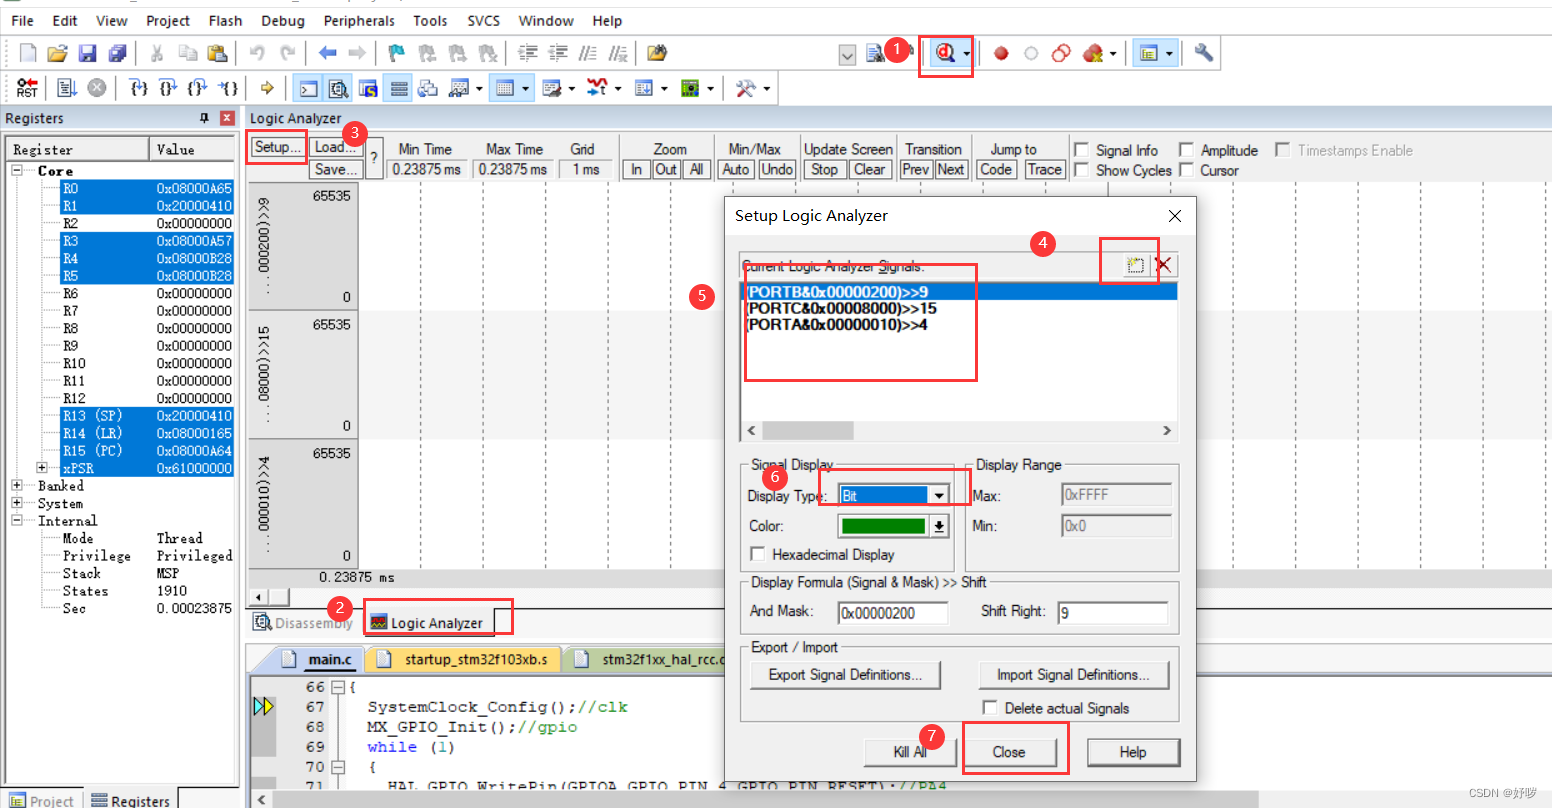Toggle the Symbols window icon
Viewport: 1552px width, 808px height.
(368, 89)
